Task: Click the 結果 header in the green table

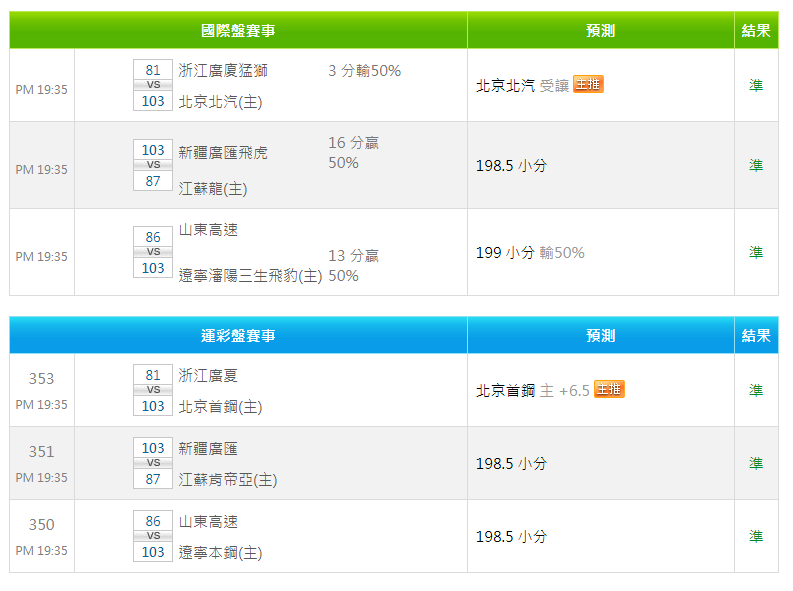Action: [x=756, y=30]
